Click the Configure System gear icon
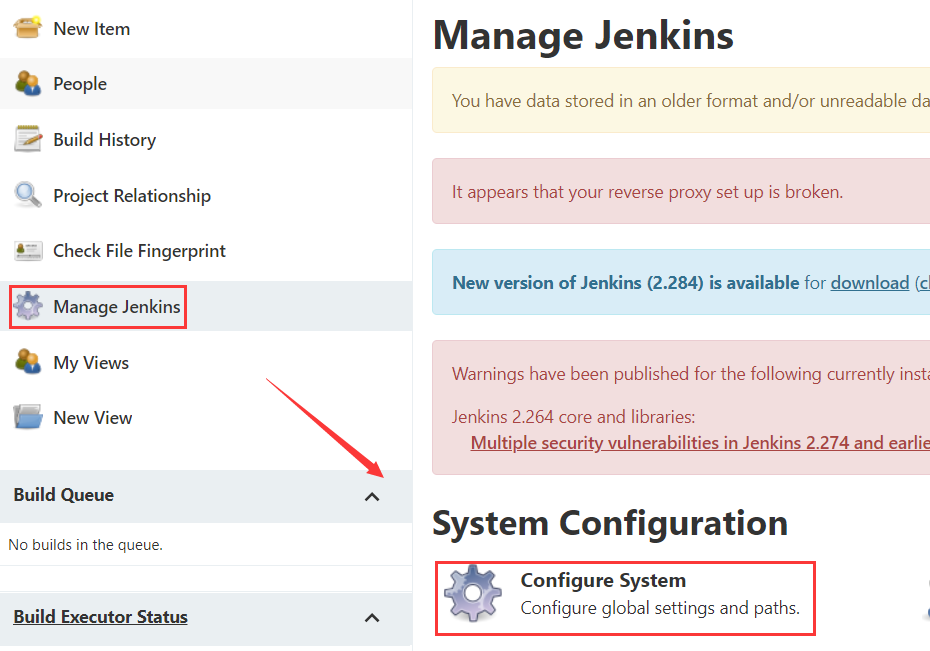Image resolution: width=930 pixels, height=651 pixels. pyautogui.click(x=473, y=593)
